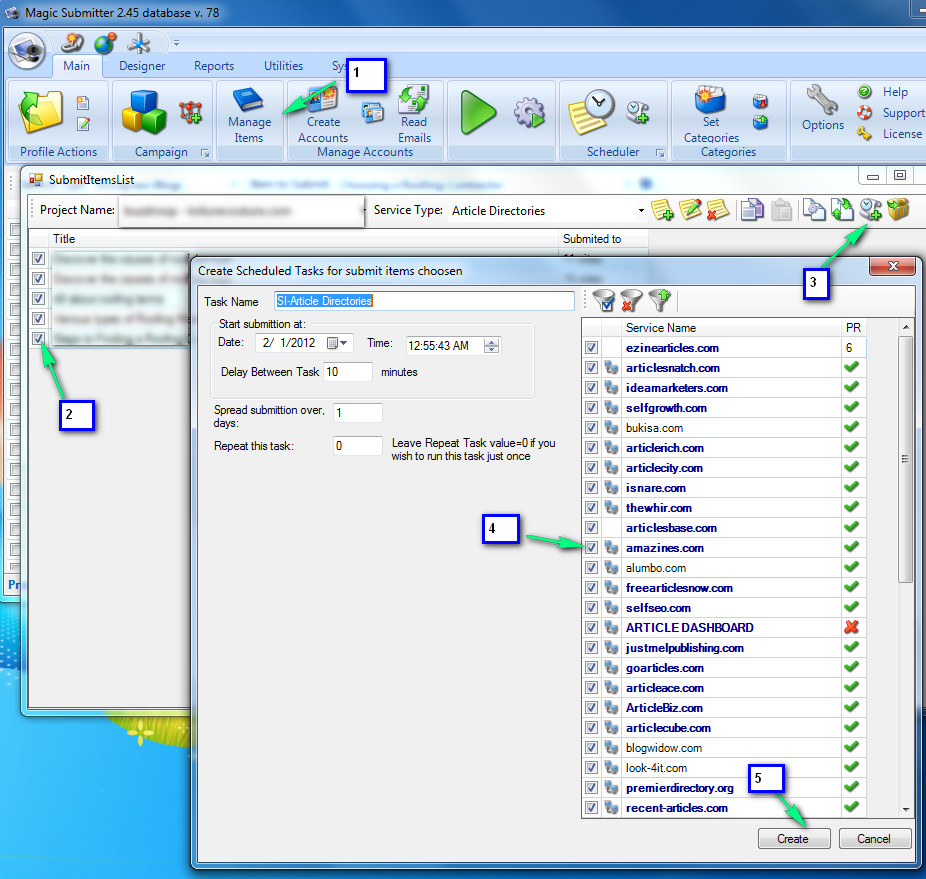Toggle the amazines.com checkbox
Viewport: 926px width, 879px height.
pyautogui.click(x=591, y=548)
